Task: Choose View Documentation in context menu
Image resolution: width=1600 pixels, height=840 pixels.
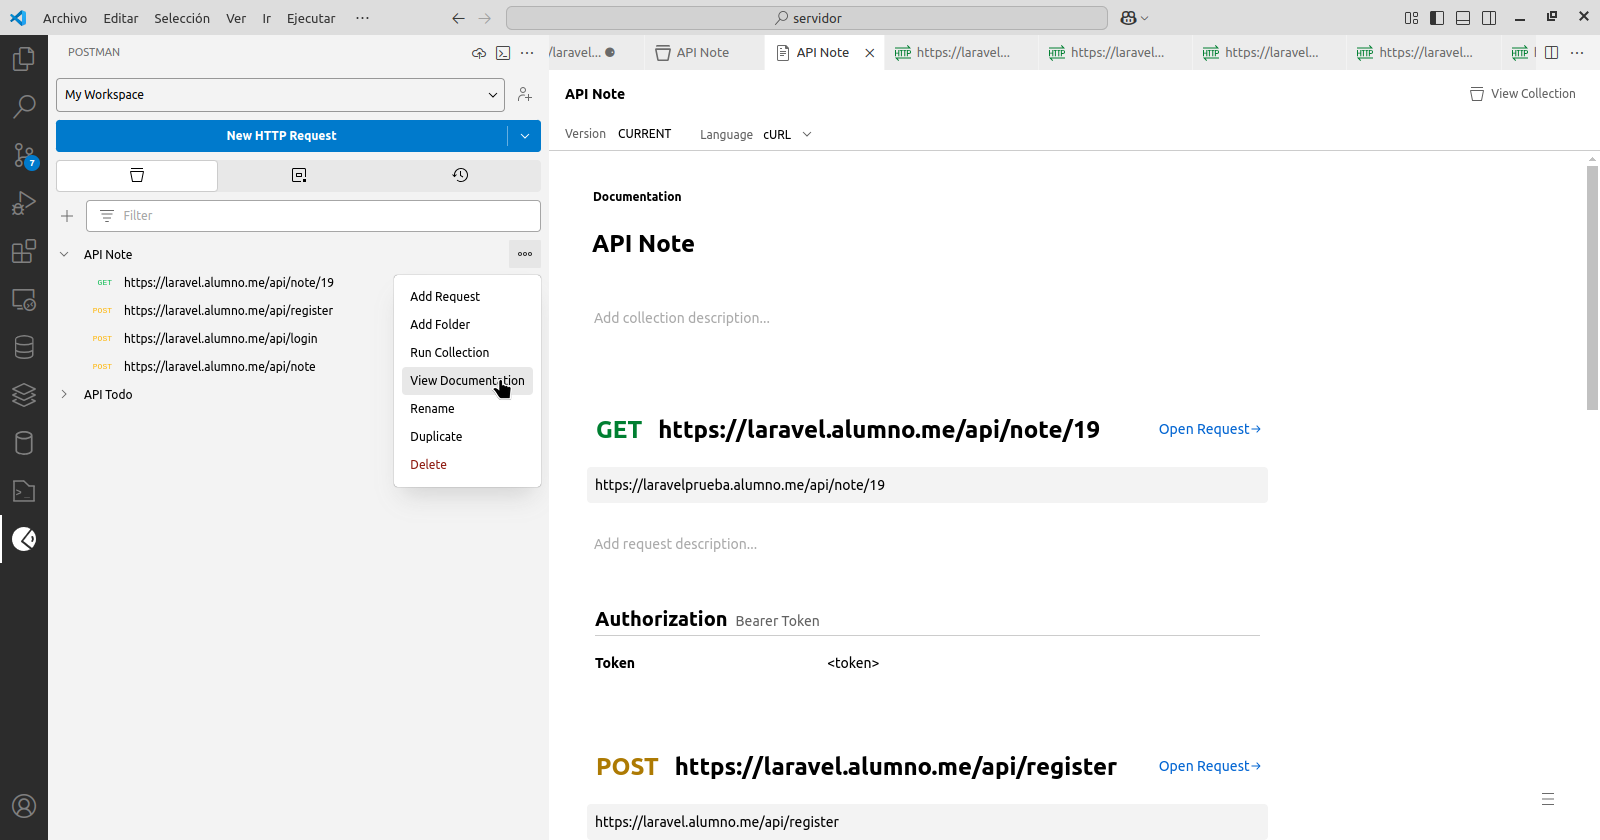Action: click(x=467, y=381)
